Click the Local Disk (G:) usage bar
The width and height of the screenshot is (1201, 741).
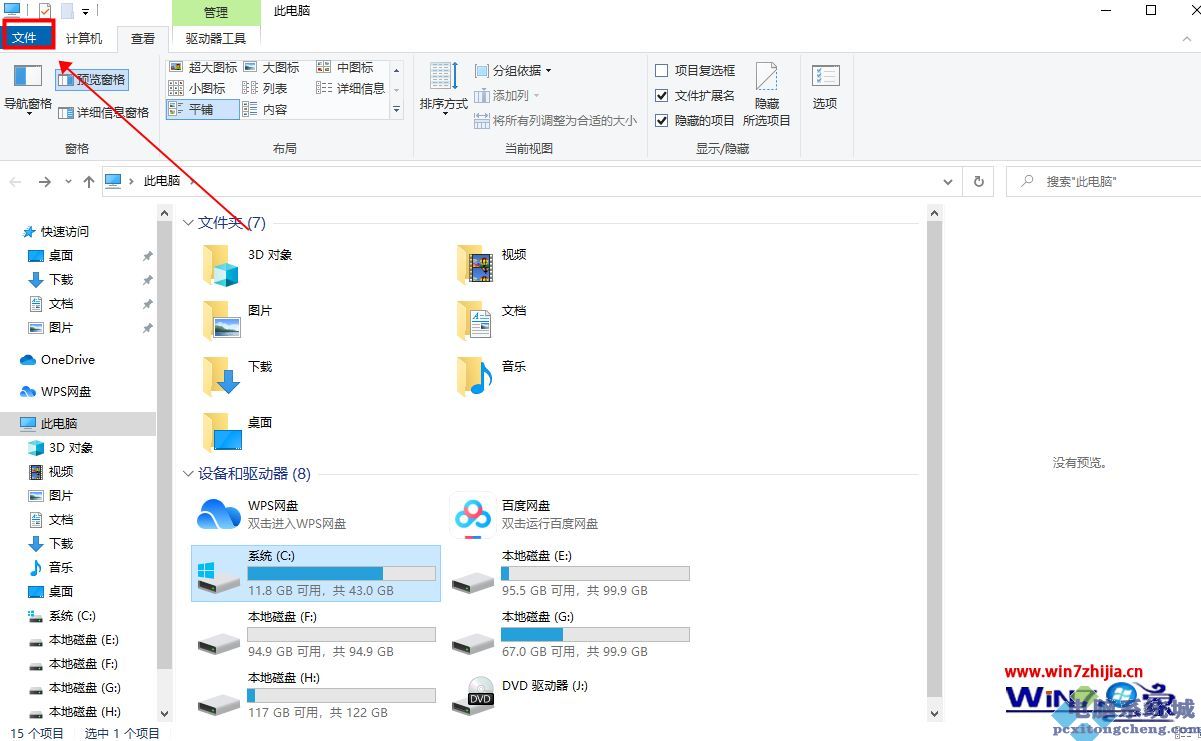[x=596, y=634]
